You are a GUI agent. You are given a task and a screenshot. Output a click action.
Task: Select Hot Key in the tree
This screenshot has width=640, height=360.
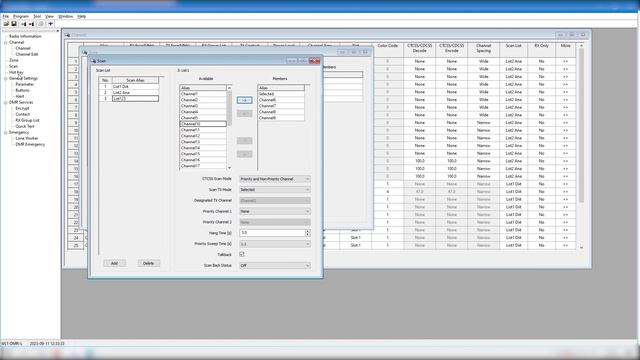16,72
